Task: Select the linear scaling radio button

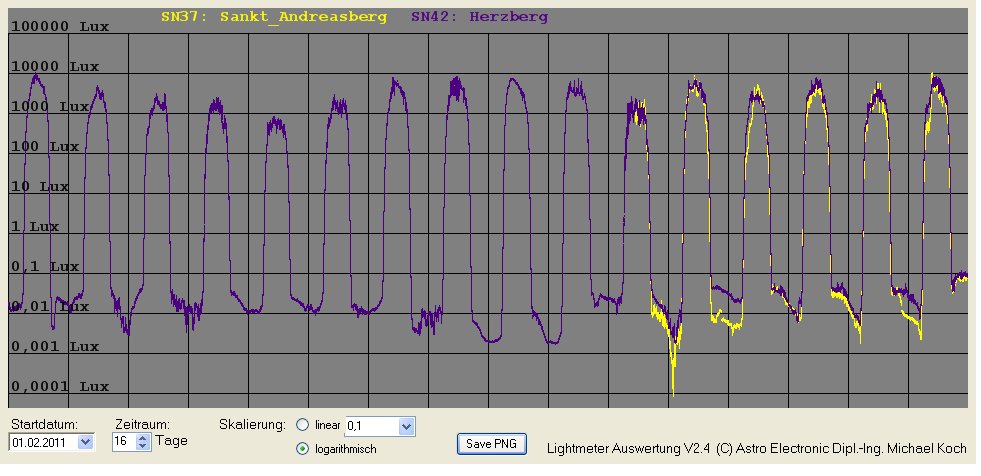Action: coord(303,425)
